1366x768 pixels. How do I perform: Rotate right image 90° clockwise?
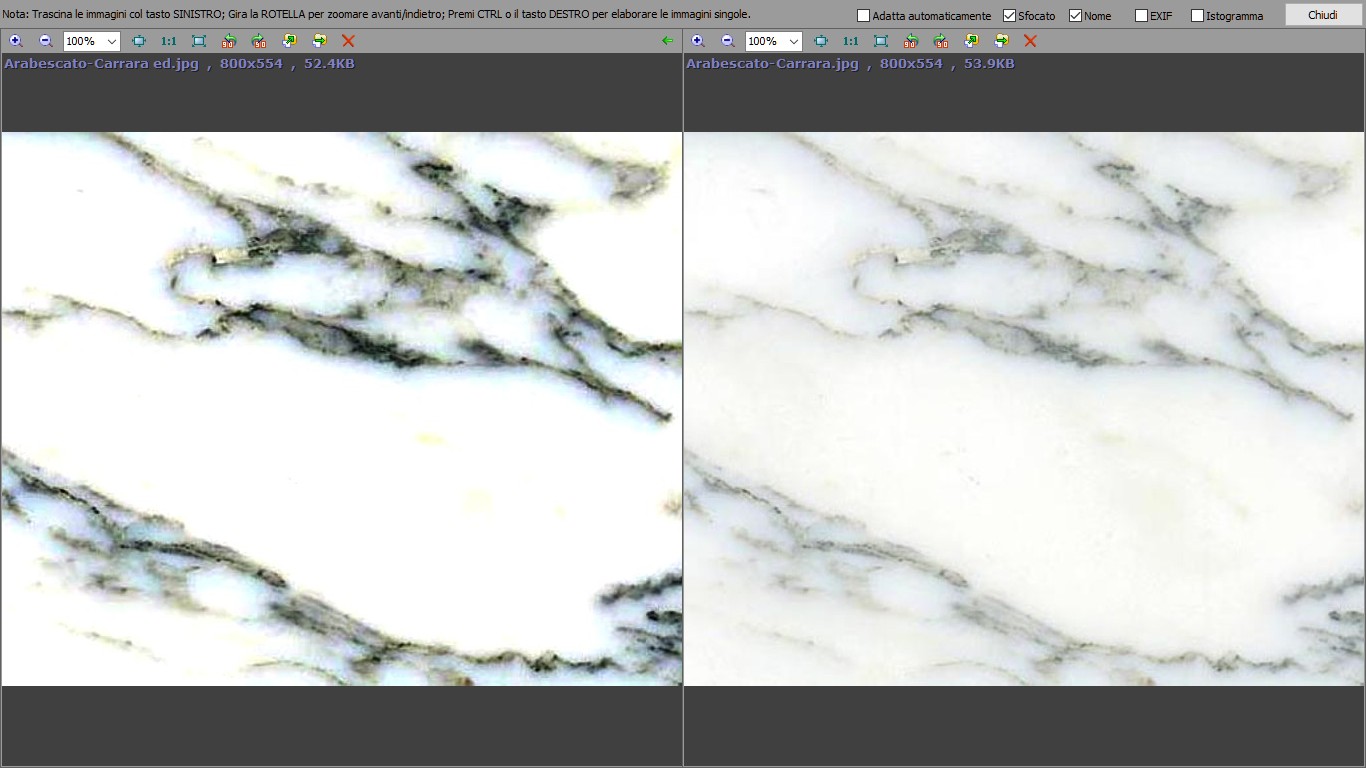pyautogui.click(x=941, y=41)
